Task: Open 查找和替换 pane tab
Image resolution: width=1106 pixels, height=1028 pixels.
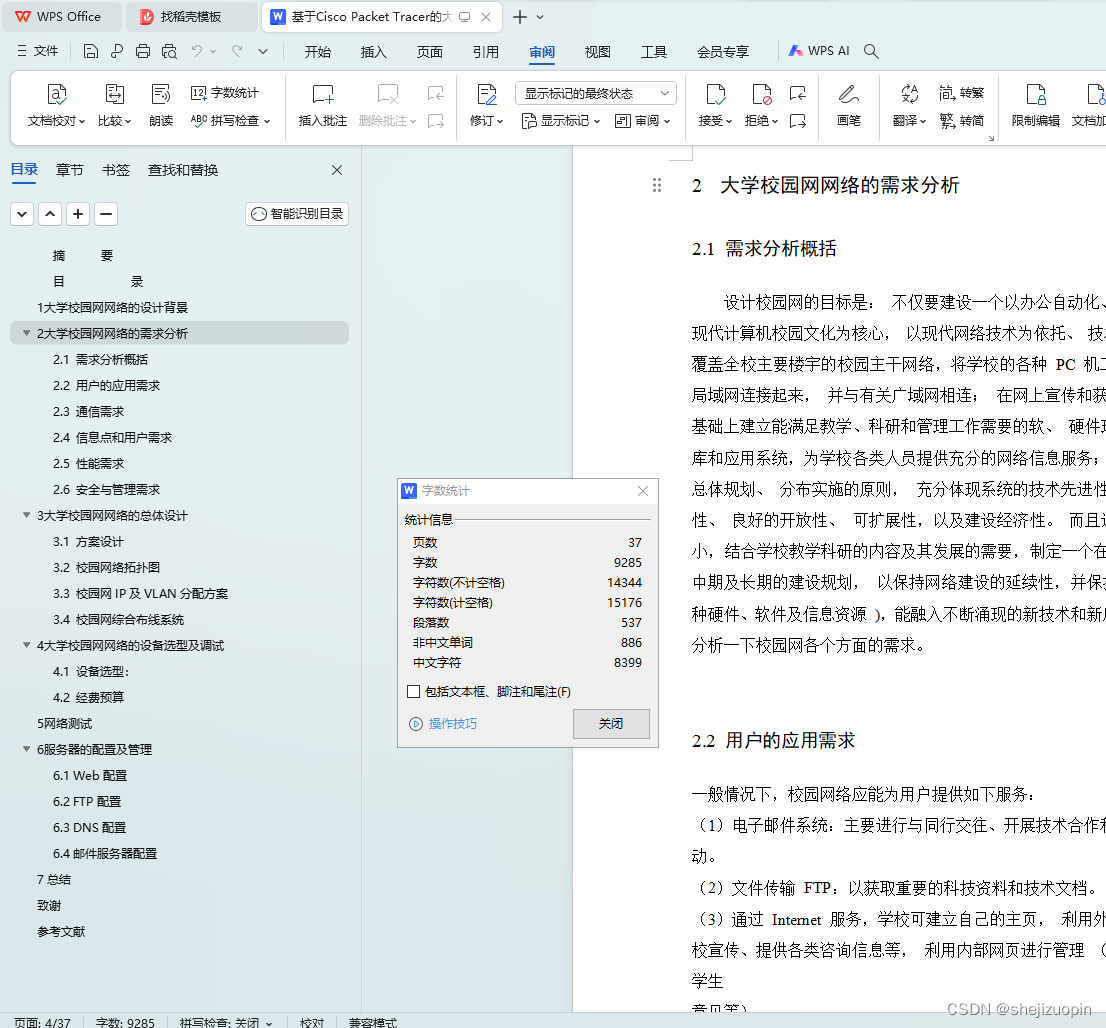Action: [183, 170]
